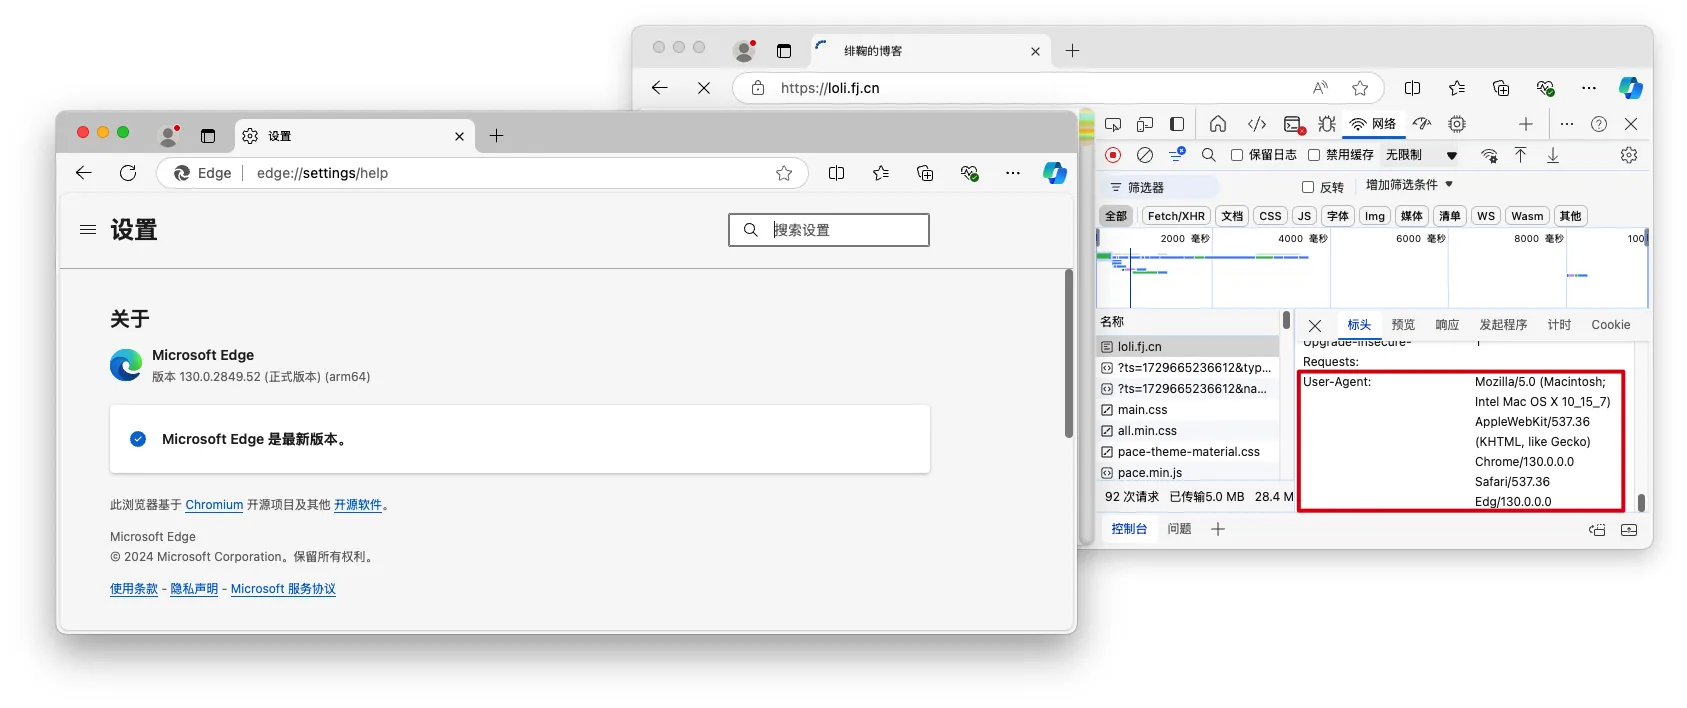Open the settings hamburger menu
The image size is (1687, 708).
(88, 230)
